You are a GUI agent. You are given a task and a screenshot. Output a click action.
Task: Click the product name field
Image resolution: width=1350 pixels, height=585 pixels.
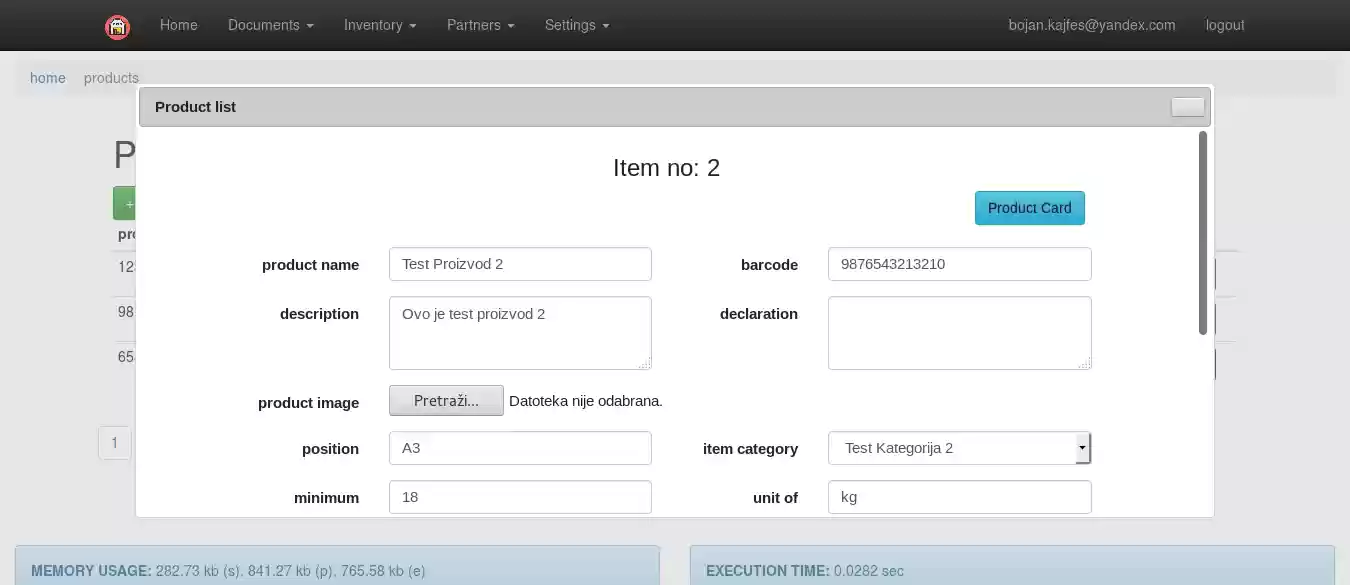(520, 263)
